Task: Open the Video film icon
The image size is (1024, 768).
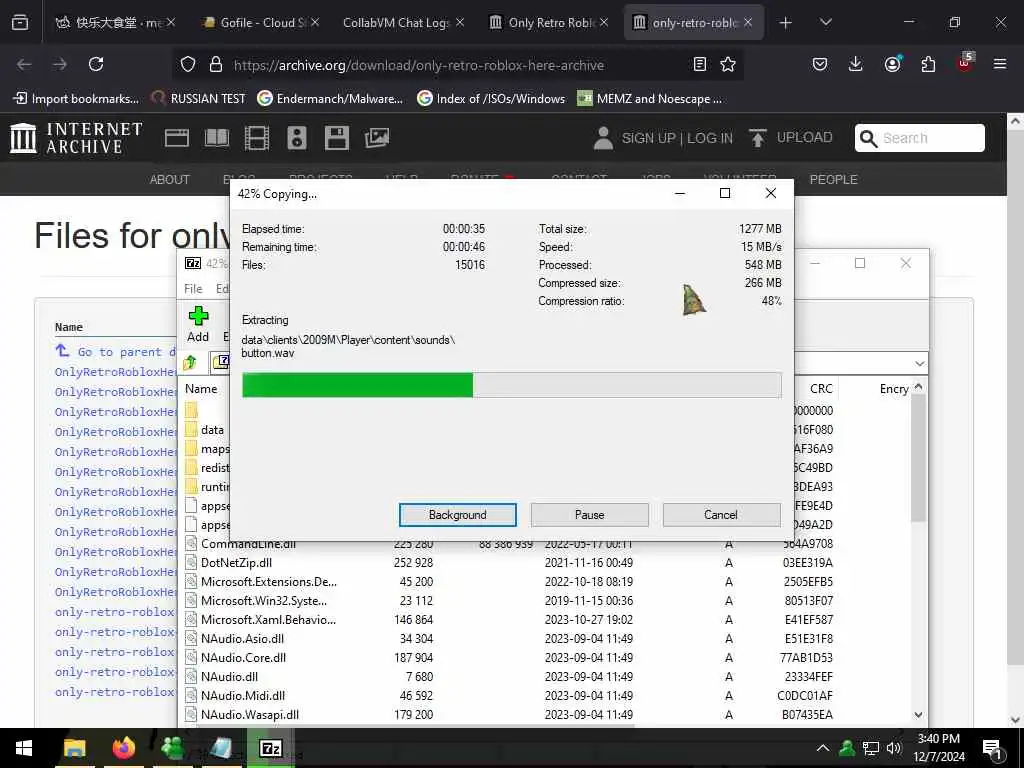Action: click(257, 138)
